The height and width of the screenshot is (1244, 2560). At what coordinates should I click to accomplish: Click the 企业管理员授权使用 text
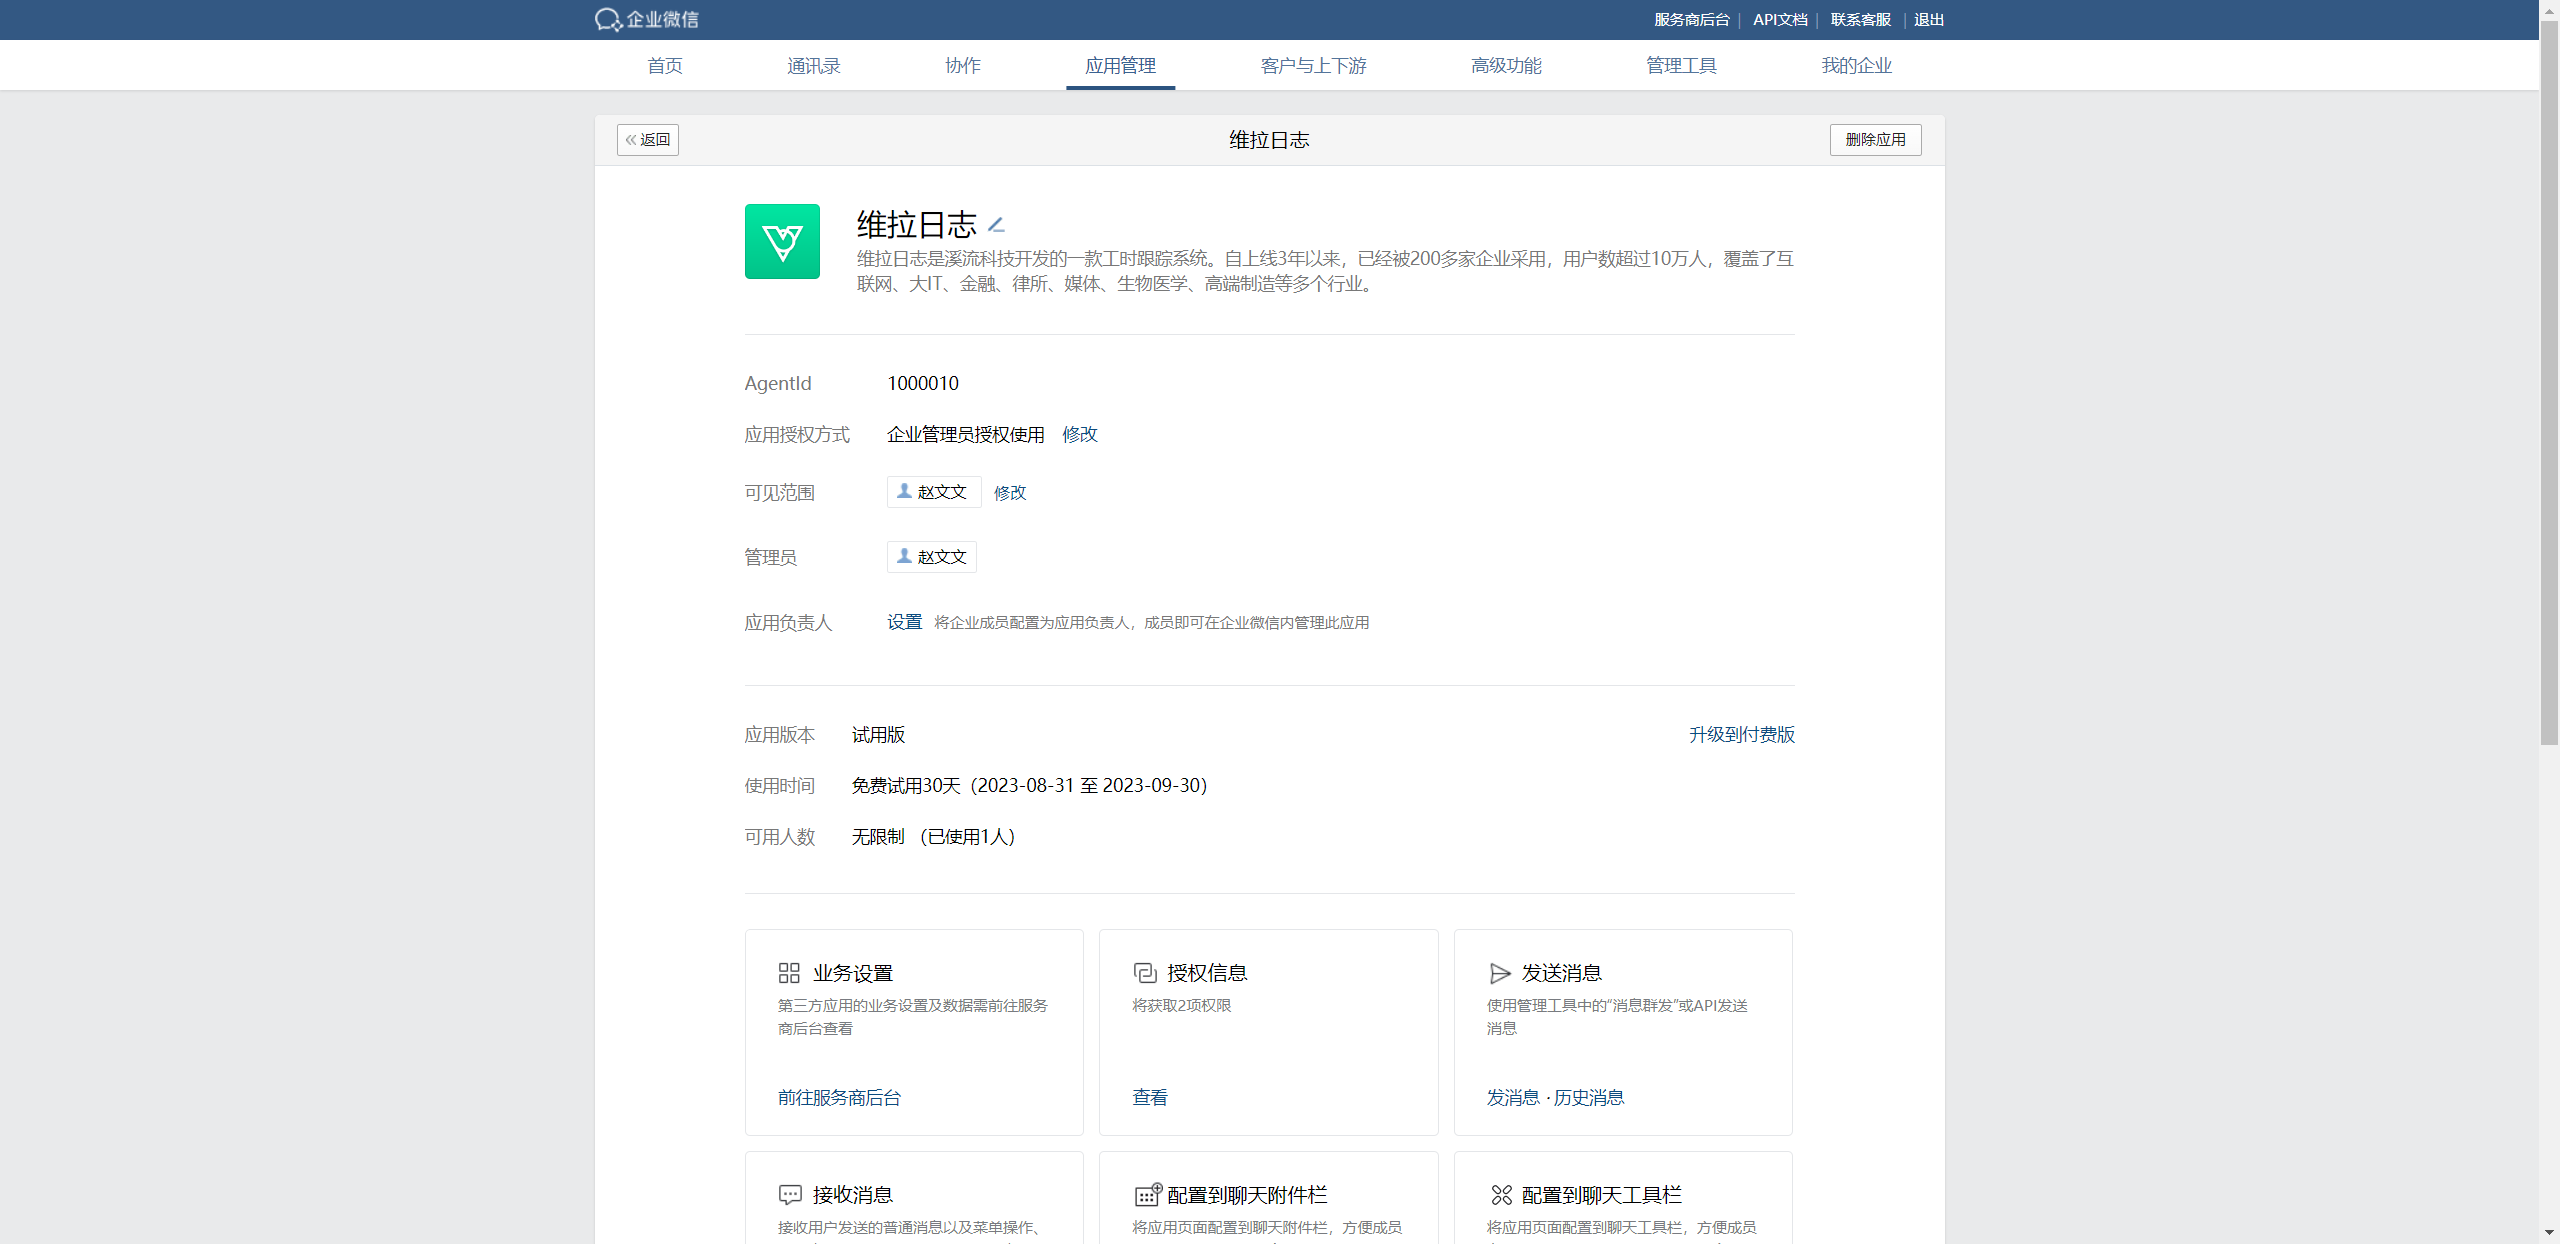coord(966,434)
